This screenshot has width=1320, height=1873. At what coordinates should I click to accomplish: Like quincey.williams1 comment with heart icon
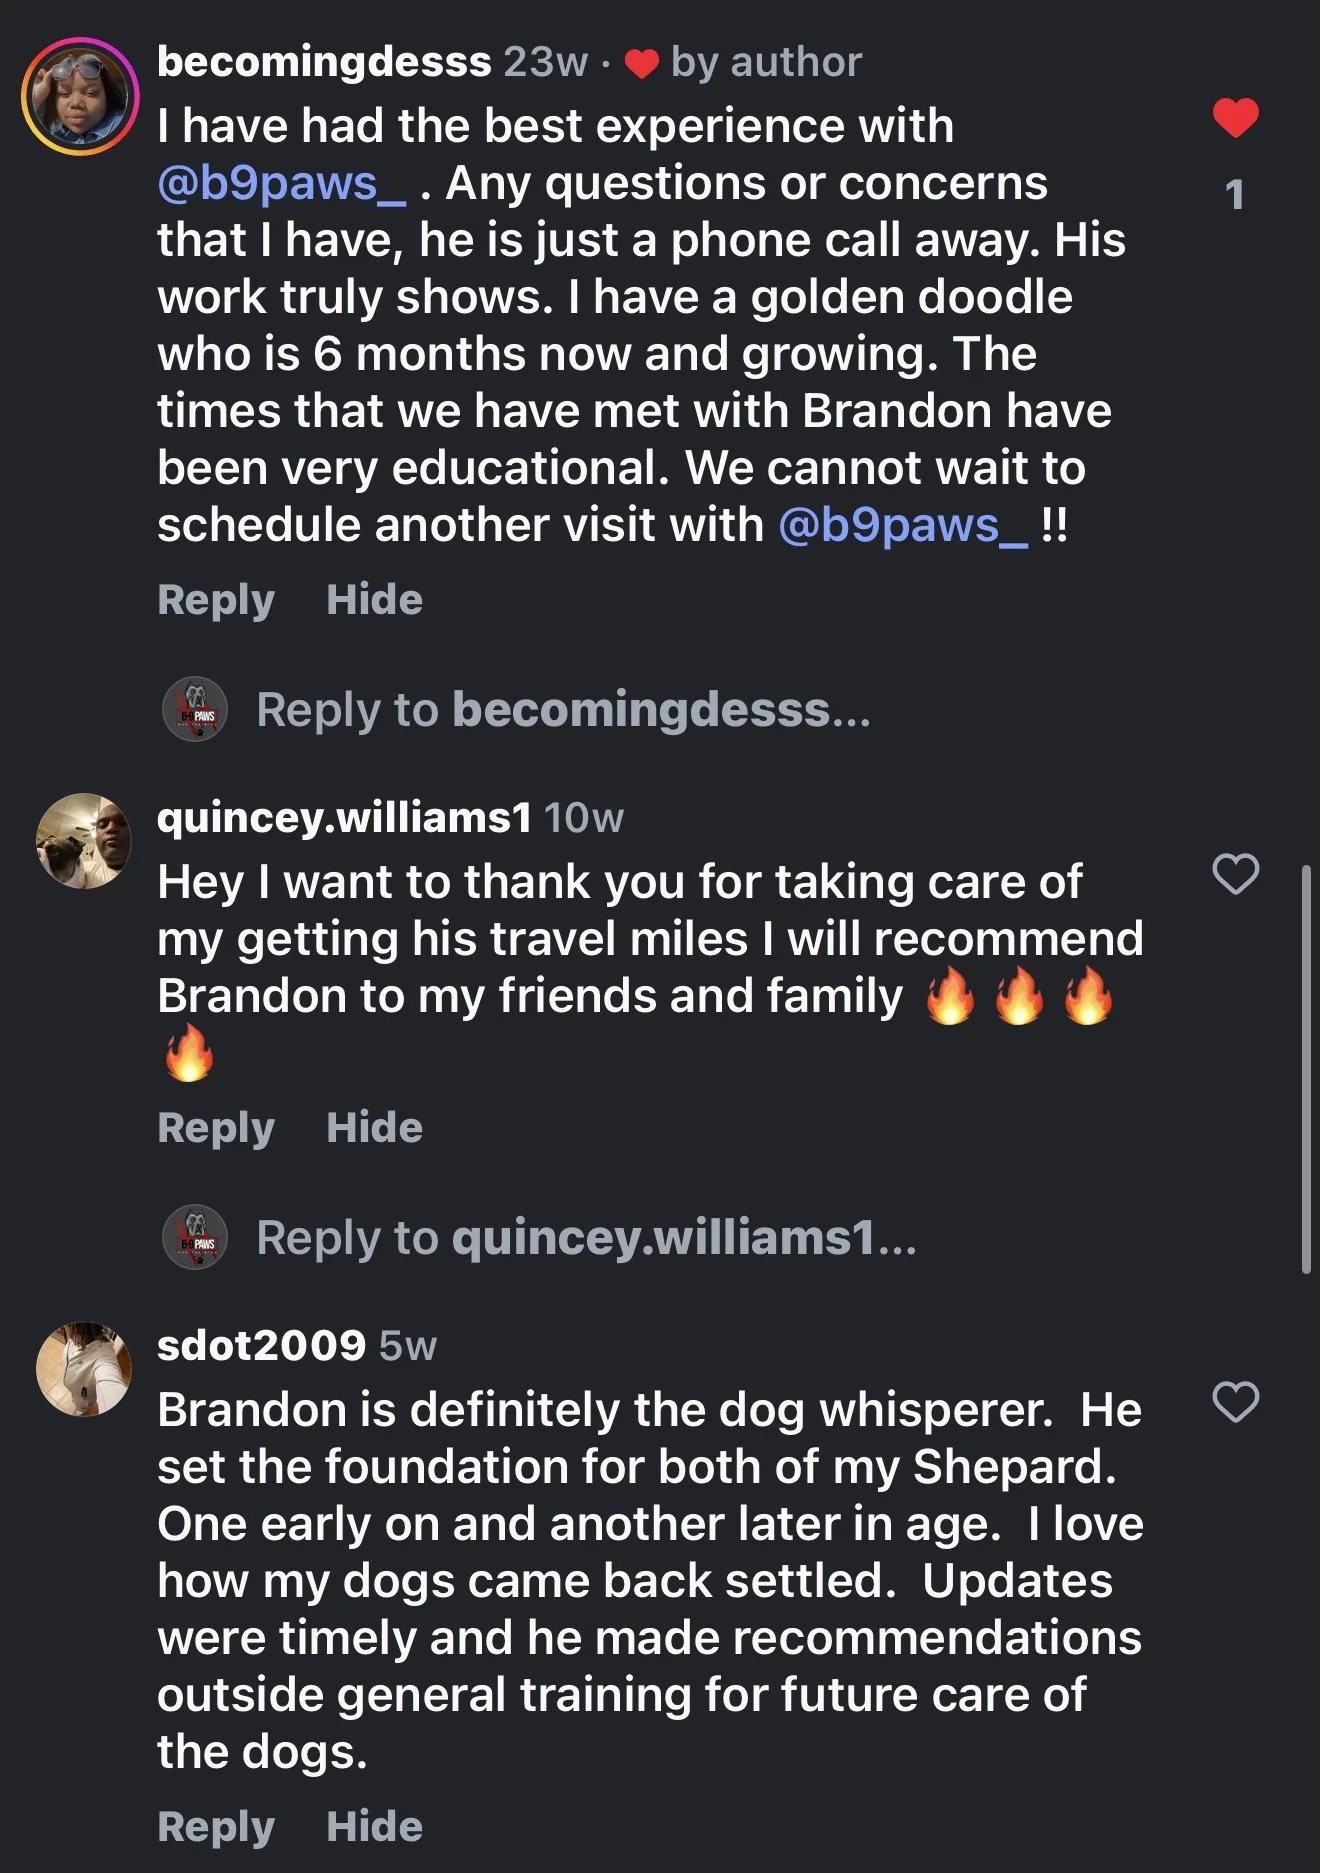(1235, 874)
